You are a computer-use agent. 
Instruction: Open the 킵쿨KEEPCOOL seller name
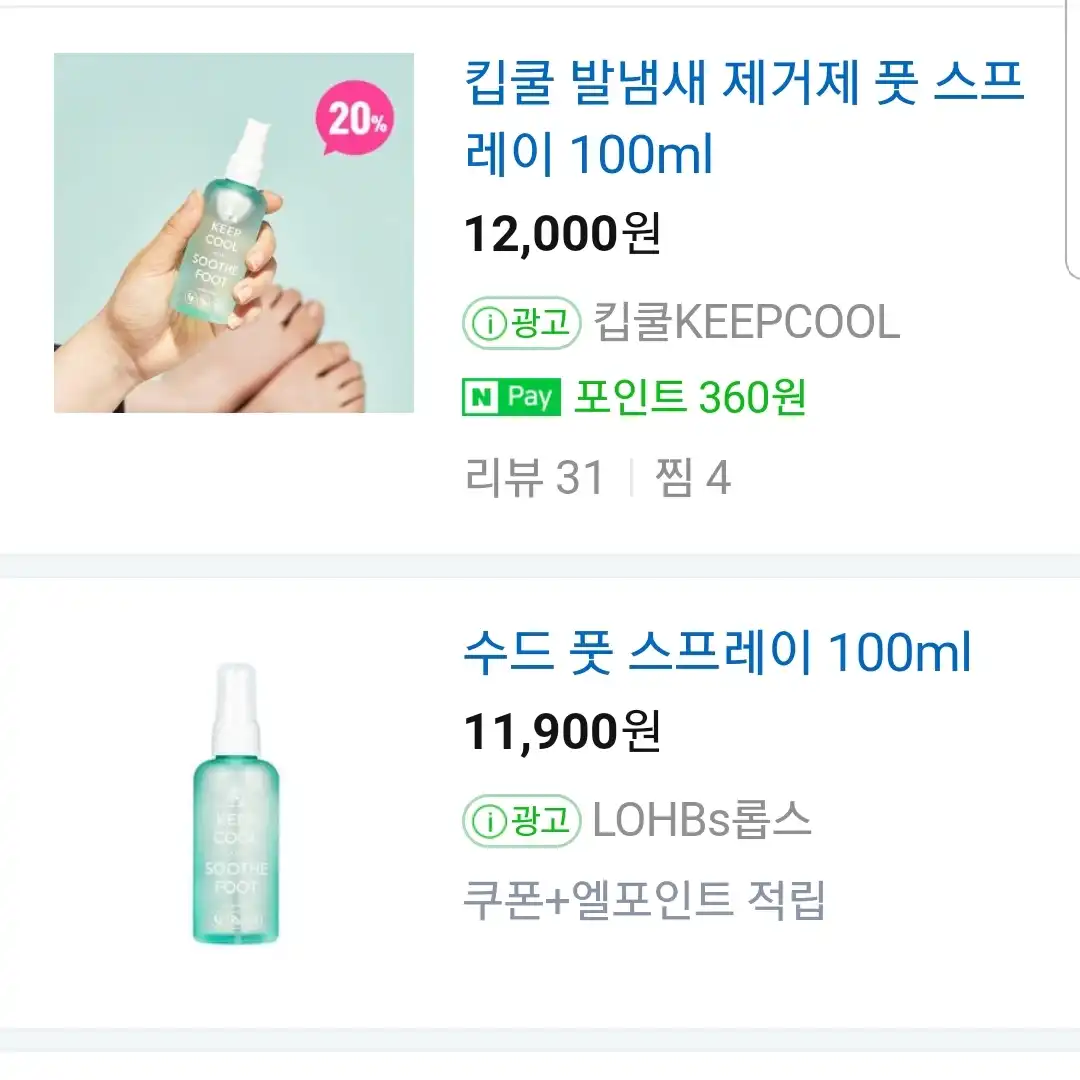[746, 322]
